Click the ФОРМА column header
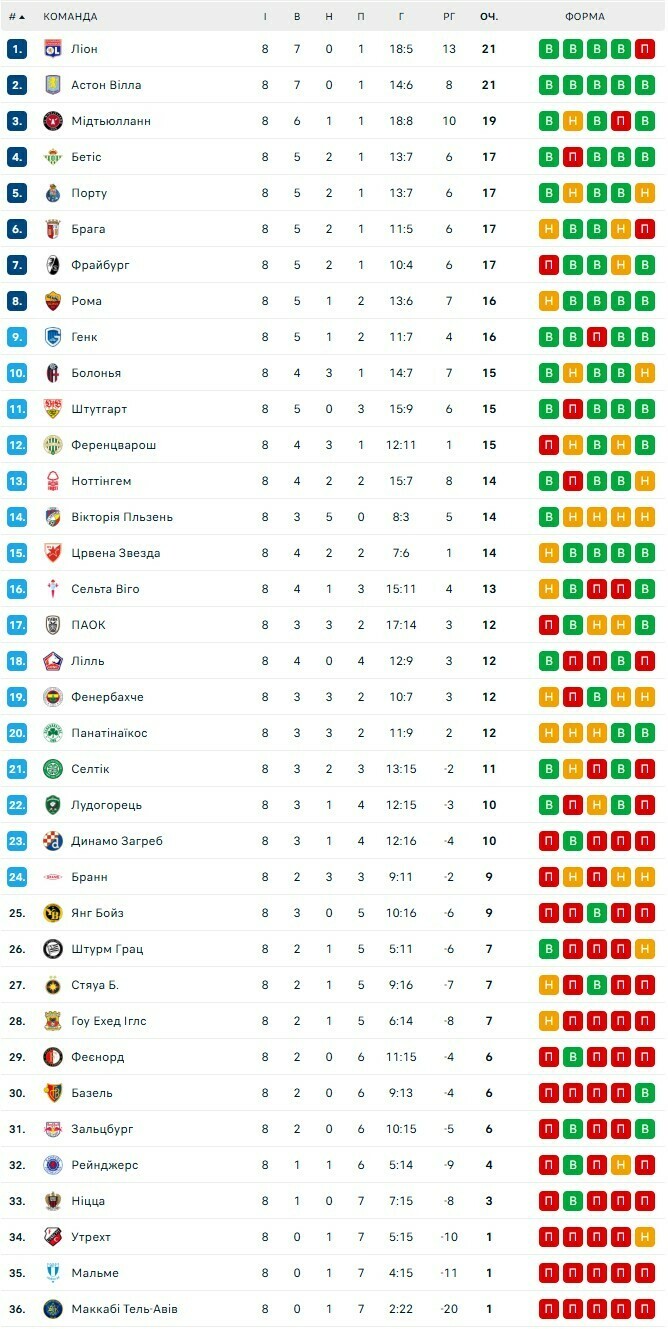Screen dimensions: 668x1329 coord(584,16)
